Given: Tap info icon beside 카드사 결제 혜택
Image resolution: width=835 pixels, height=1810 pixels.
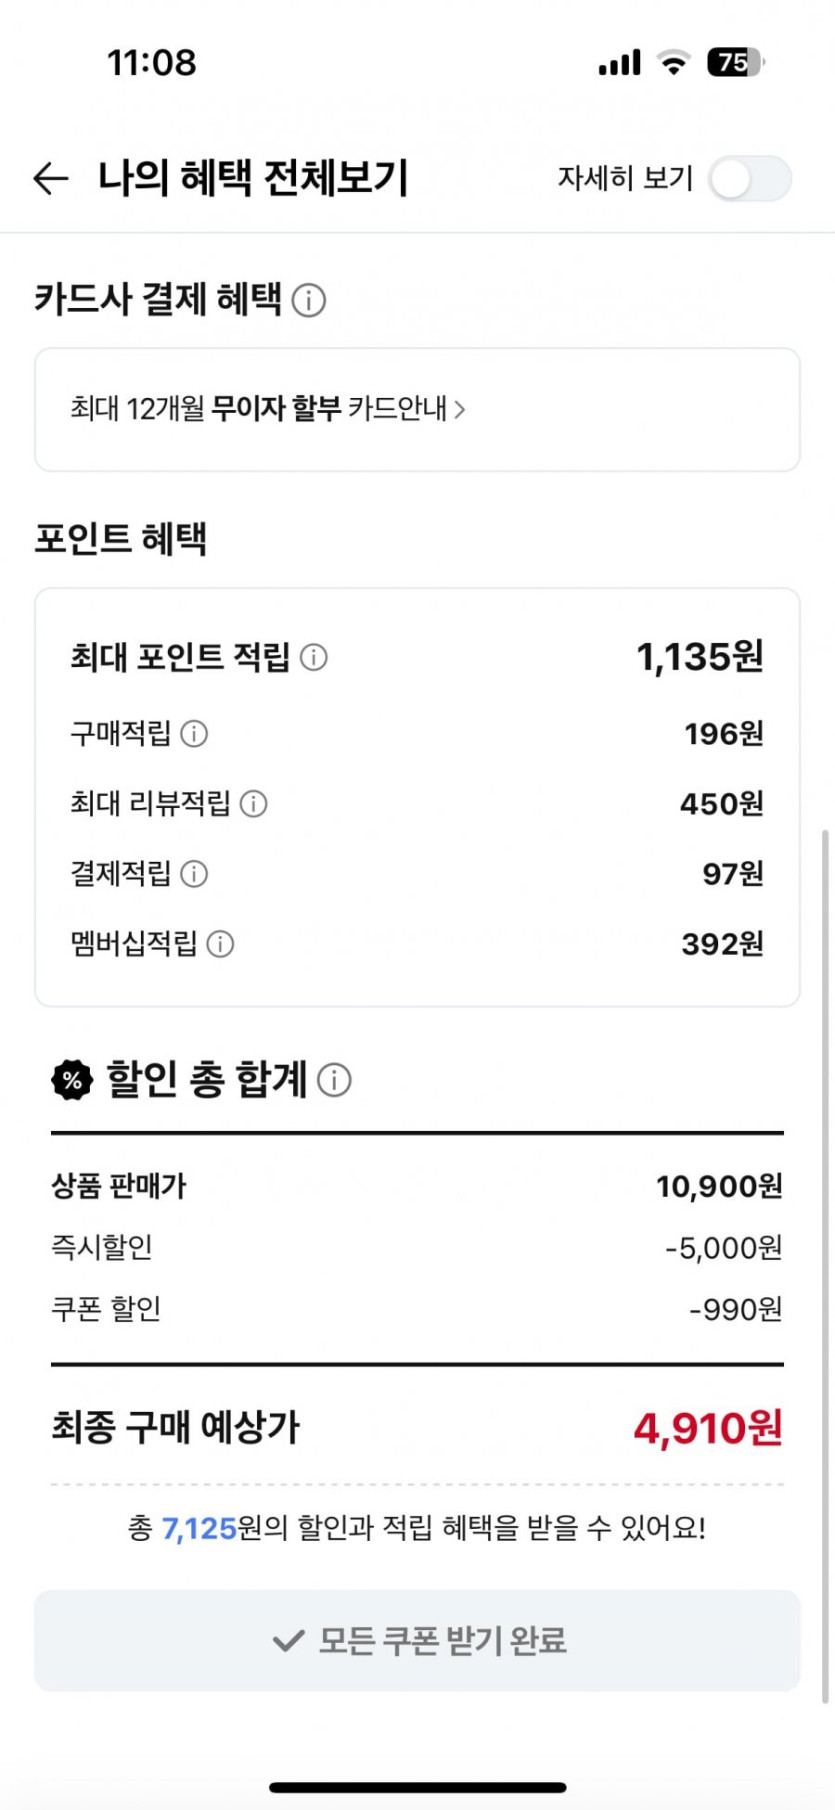Looking at the screenshot, I should click(309, 300).
